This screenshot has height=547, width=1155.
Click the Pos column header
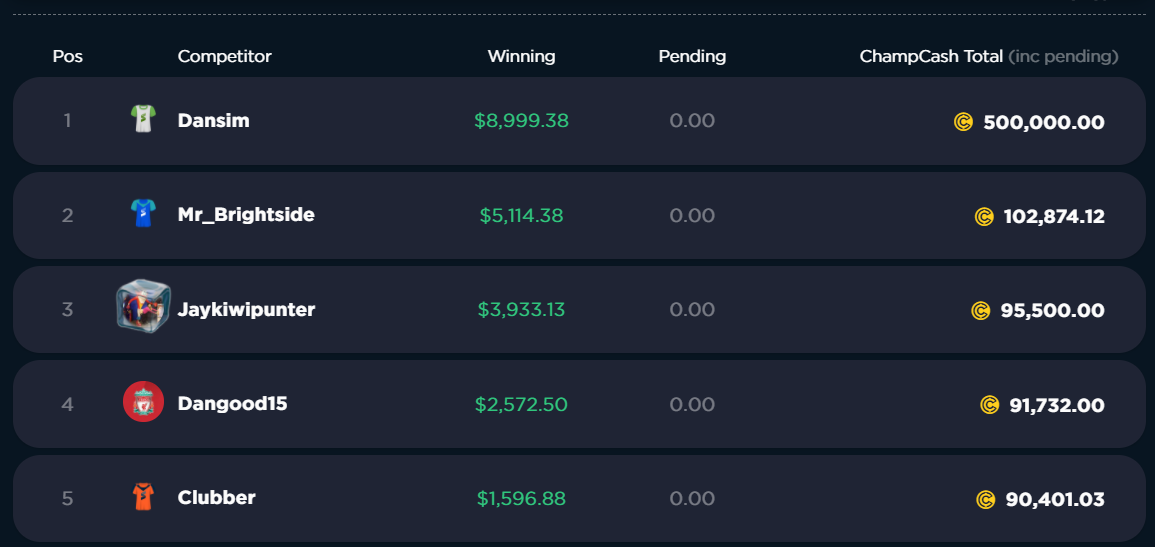68,57
